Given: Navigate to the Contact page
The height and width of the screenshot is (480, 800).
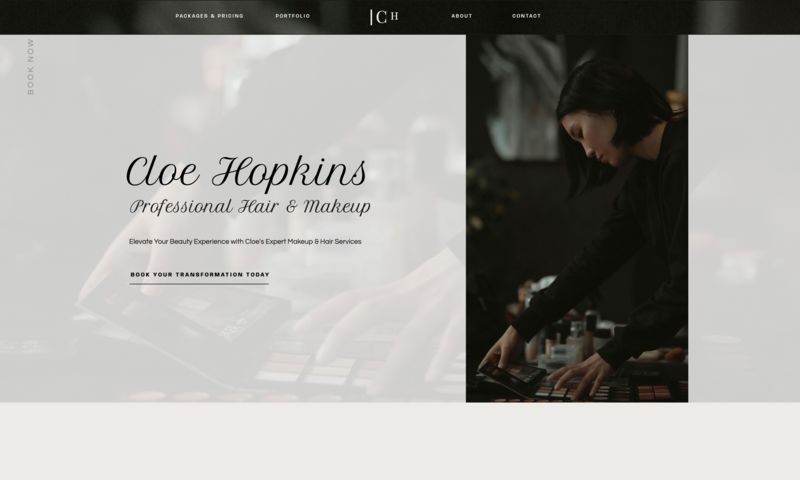Looking at the screenshot, I should tap(527, 16).
